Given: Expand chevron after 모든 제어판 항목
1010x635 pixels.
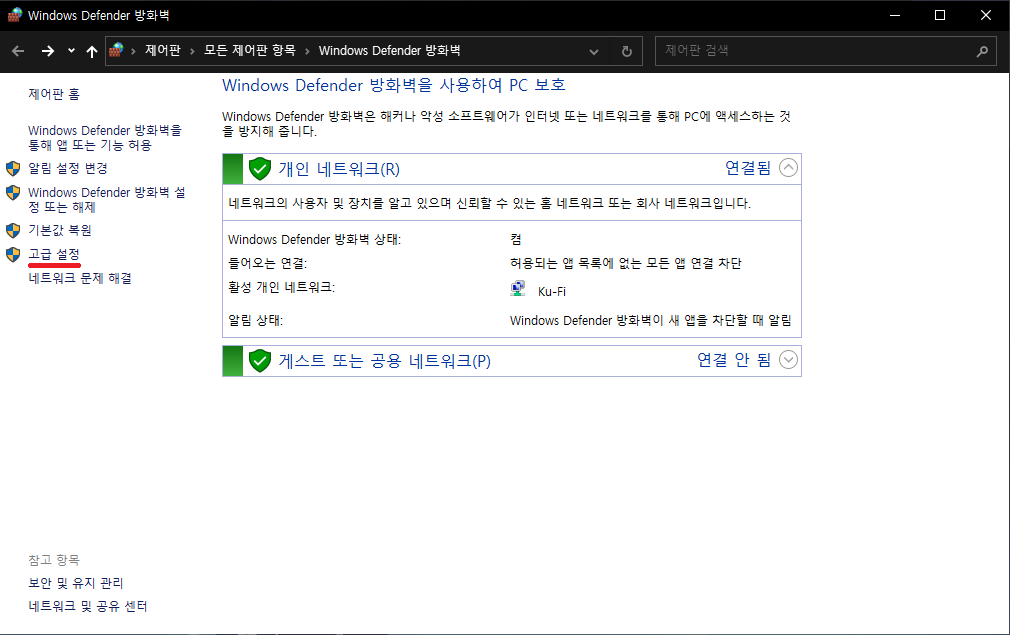Looking at the screenshot, I should (307, 51).
